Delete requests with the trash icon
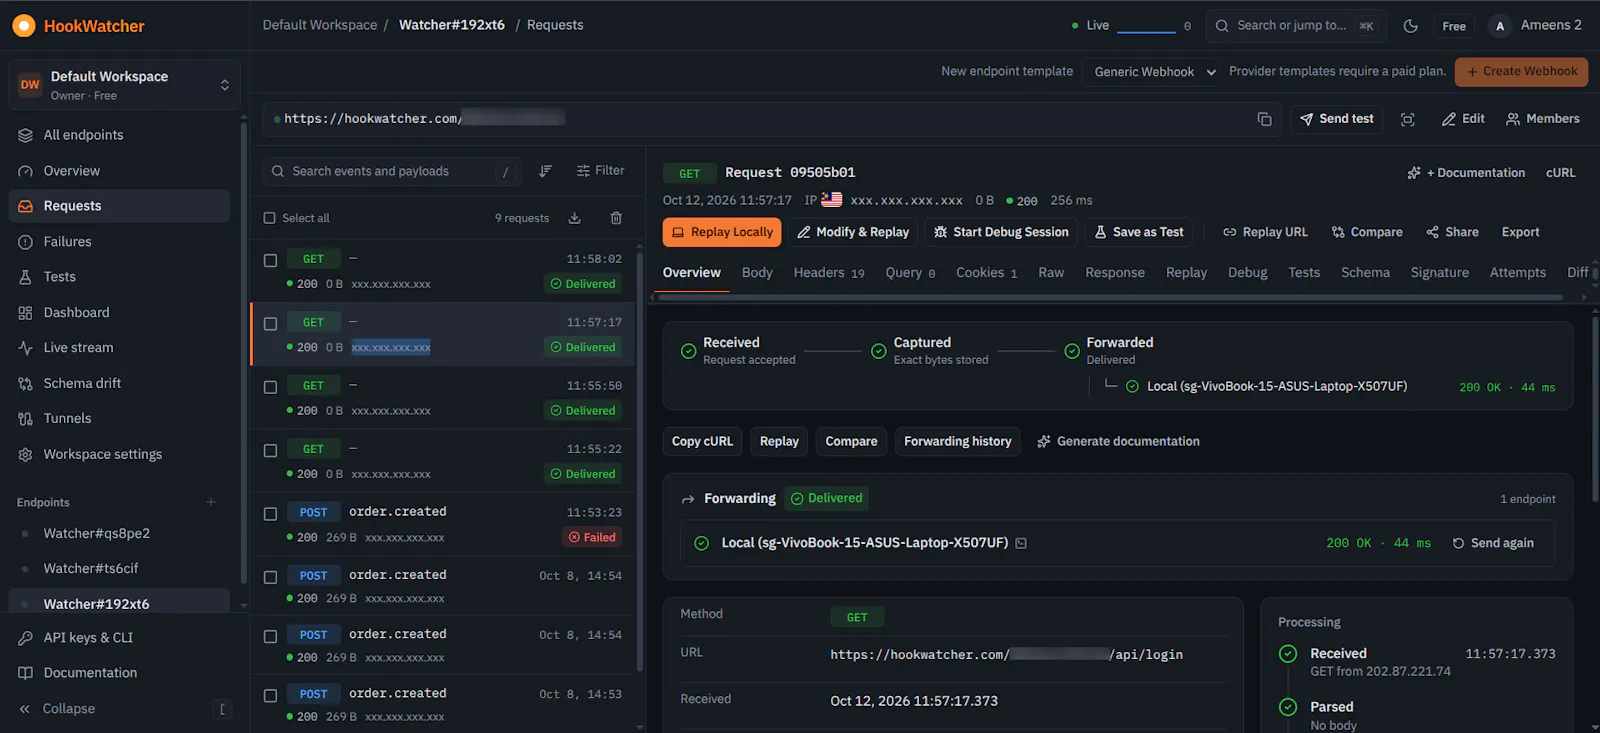1600x733 pixels. (616, 218)
